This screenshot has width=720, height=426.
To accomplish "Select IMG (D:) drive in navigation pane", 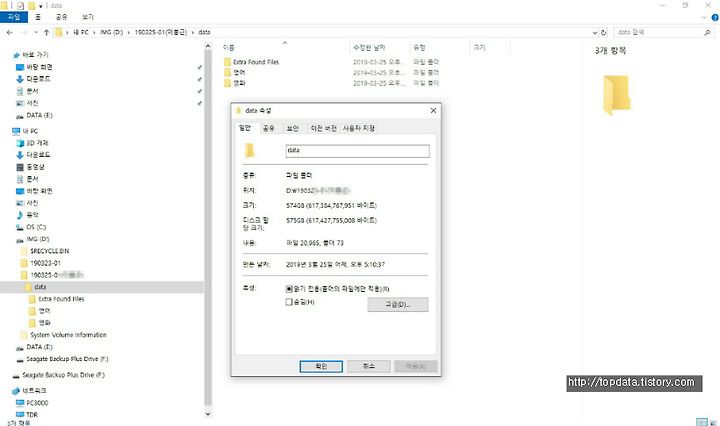I will [33, 239].
